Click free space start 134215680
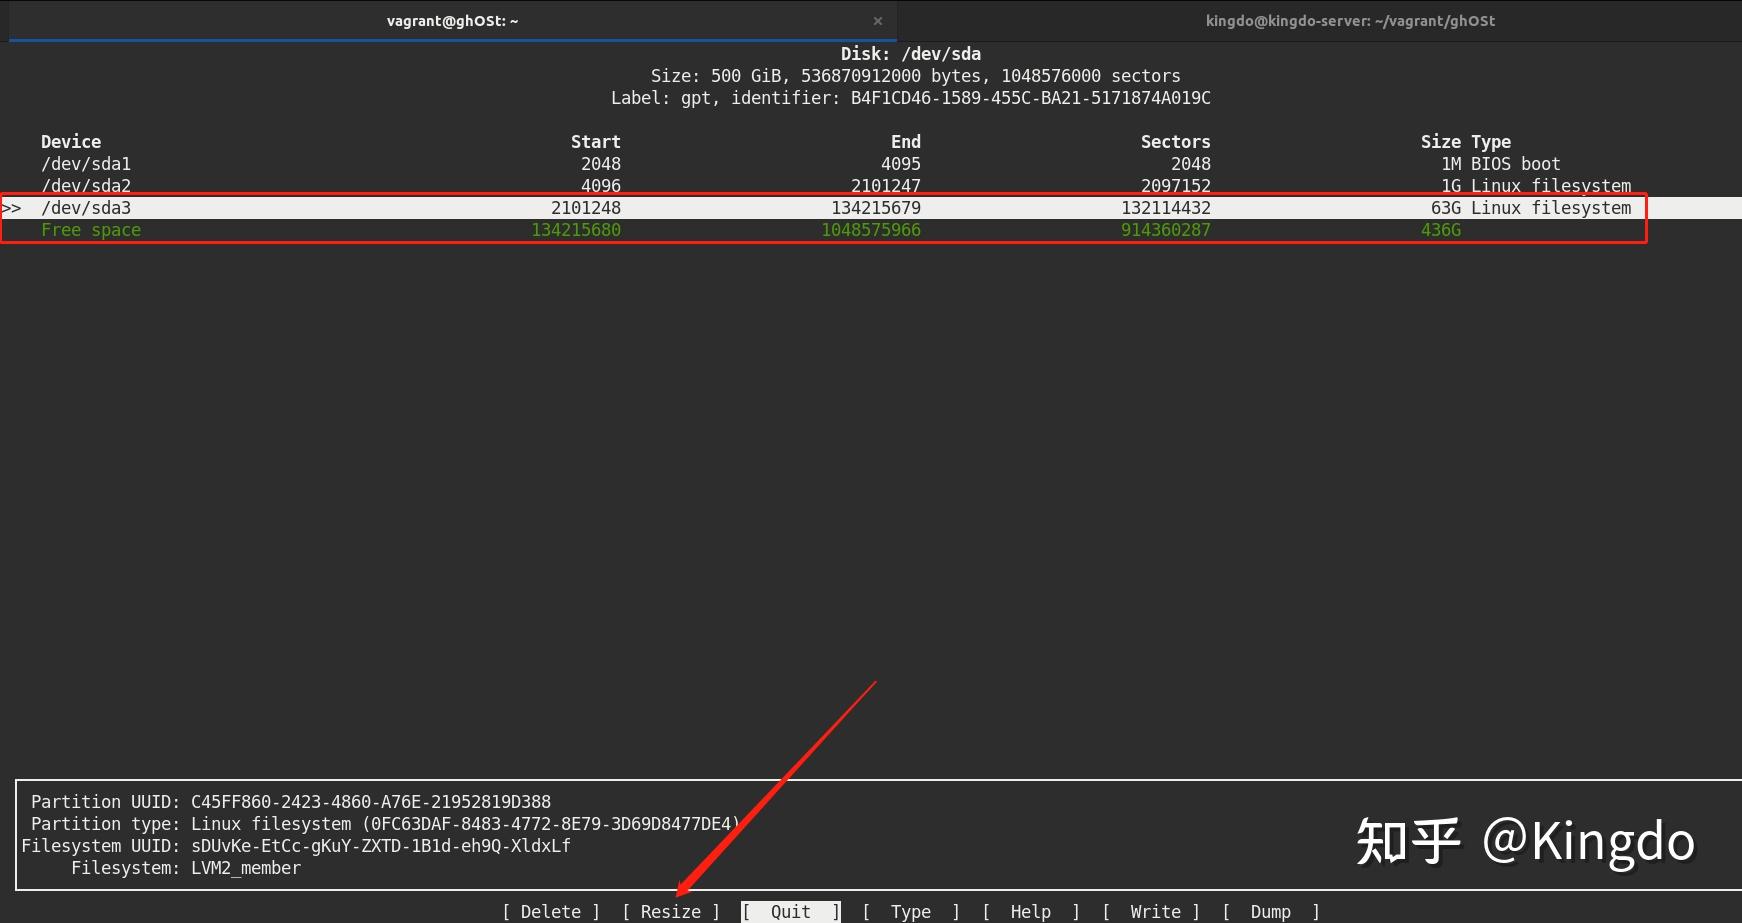 coord(576,230)
